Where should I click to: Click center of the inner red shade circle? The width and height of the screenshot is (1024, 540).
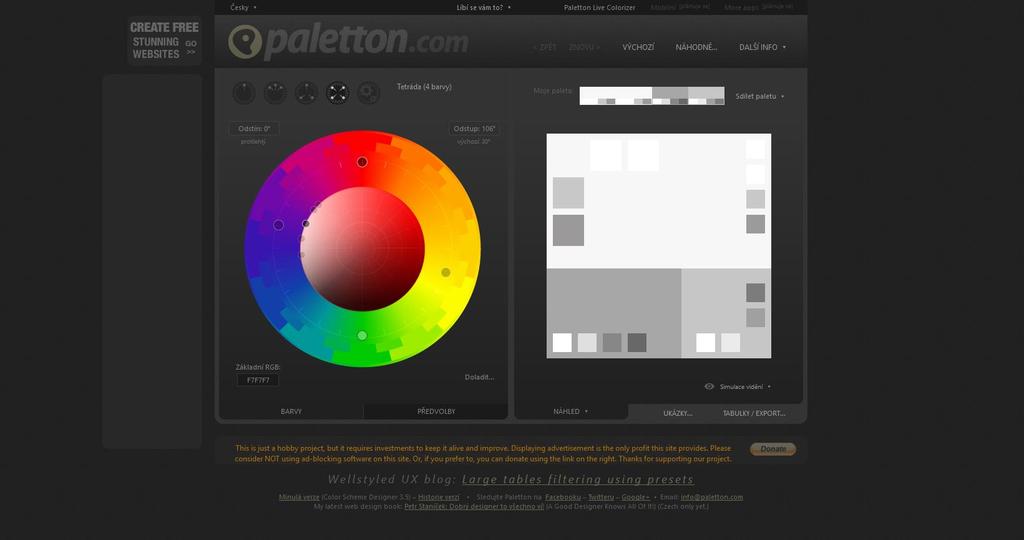click(x=362, y=249)
